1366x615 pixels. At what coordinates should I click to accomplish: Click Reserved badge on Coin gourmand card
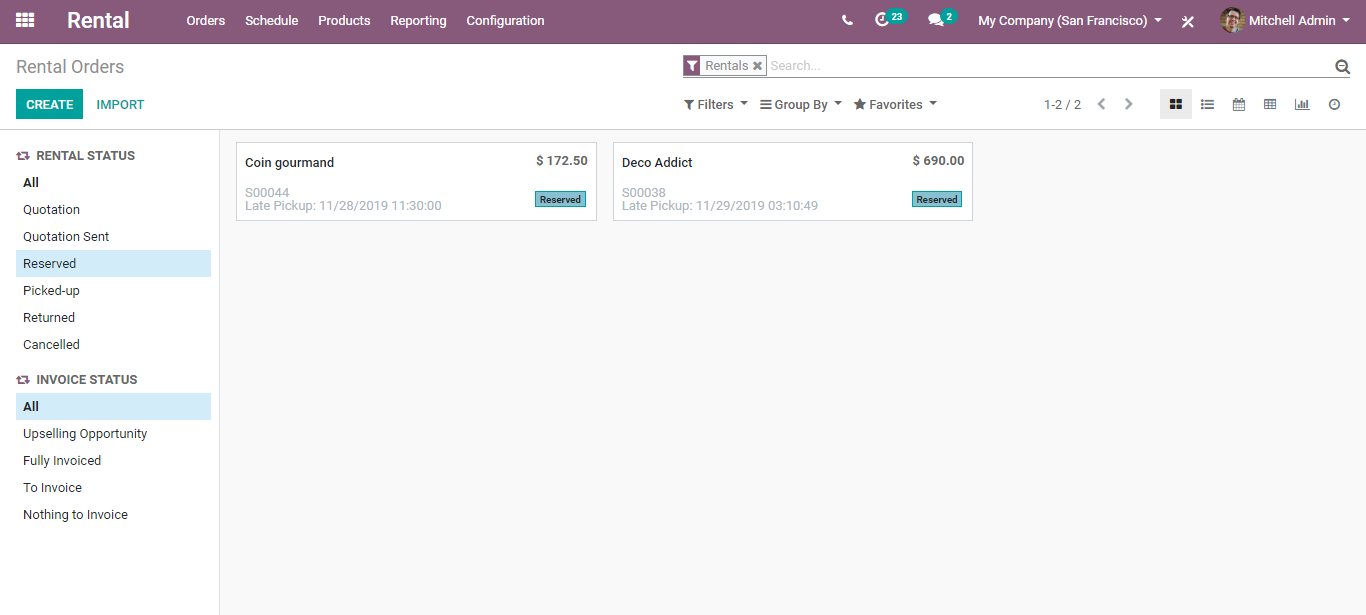[x=560, y=199]
